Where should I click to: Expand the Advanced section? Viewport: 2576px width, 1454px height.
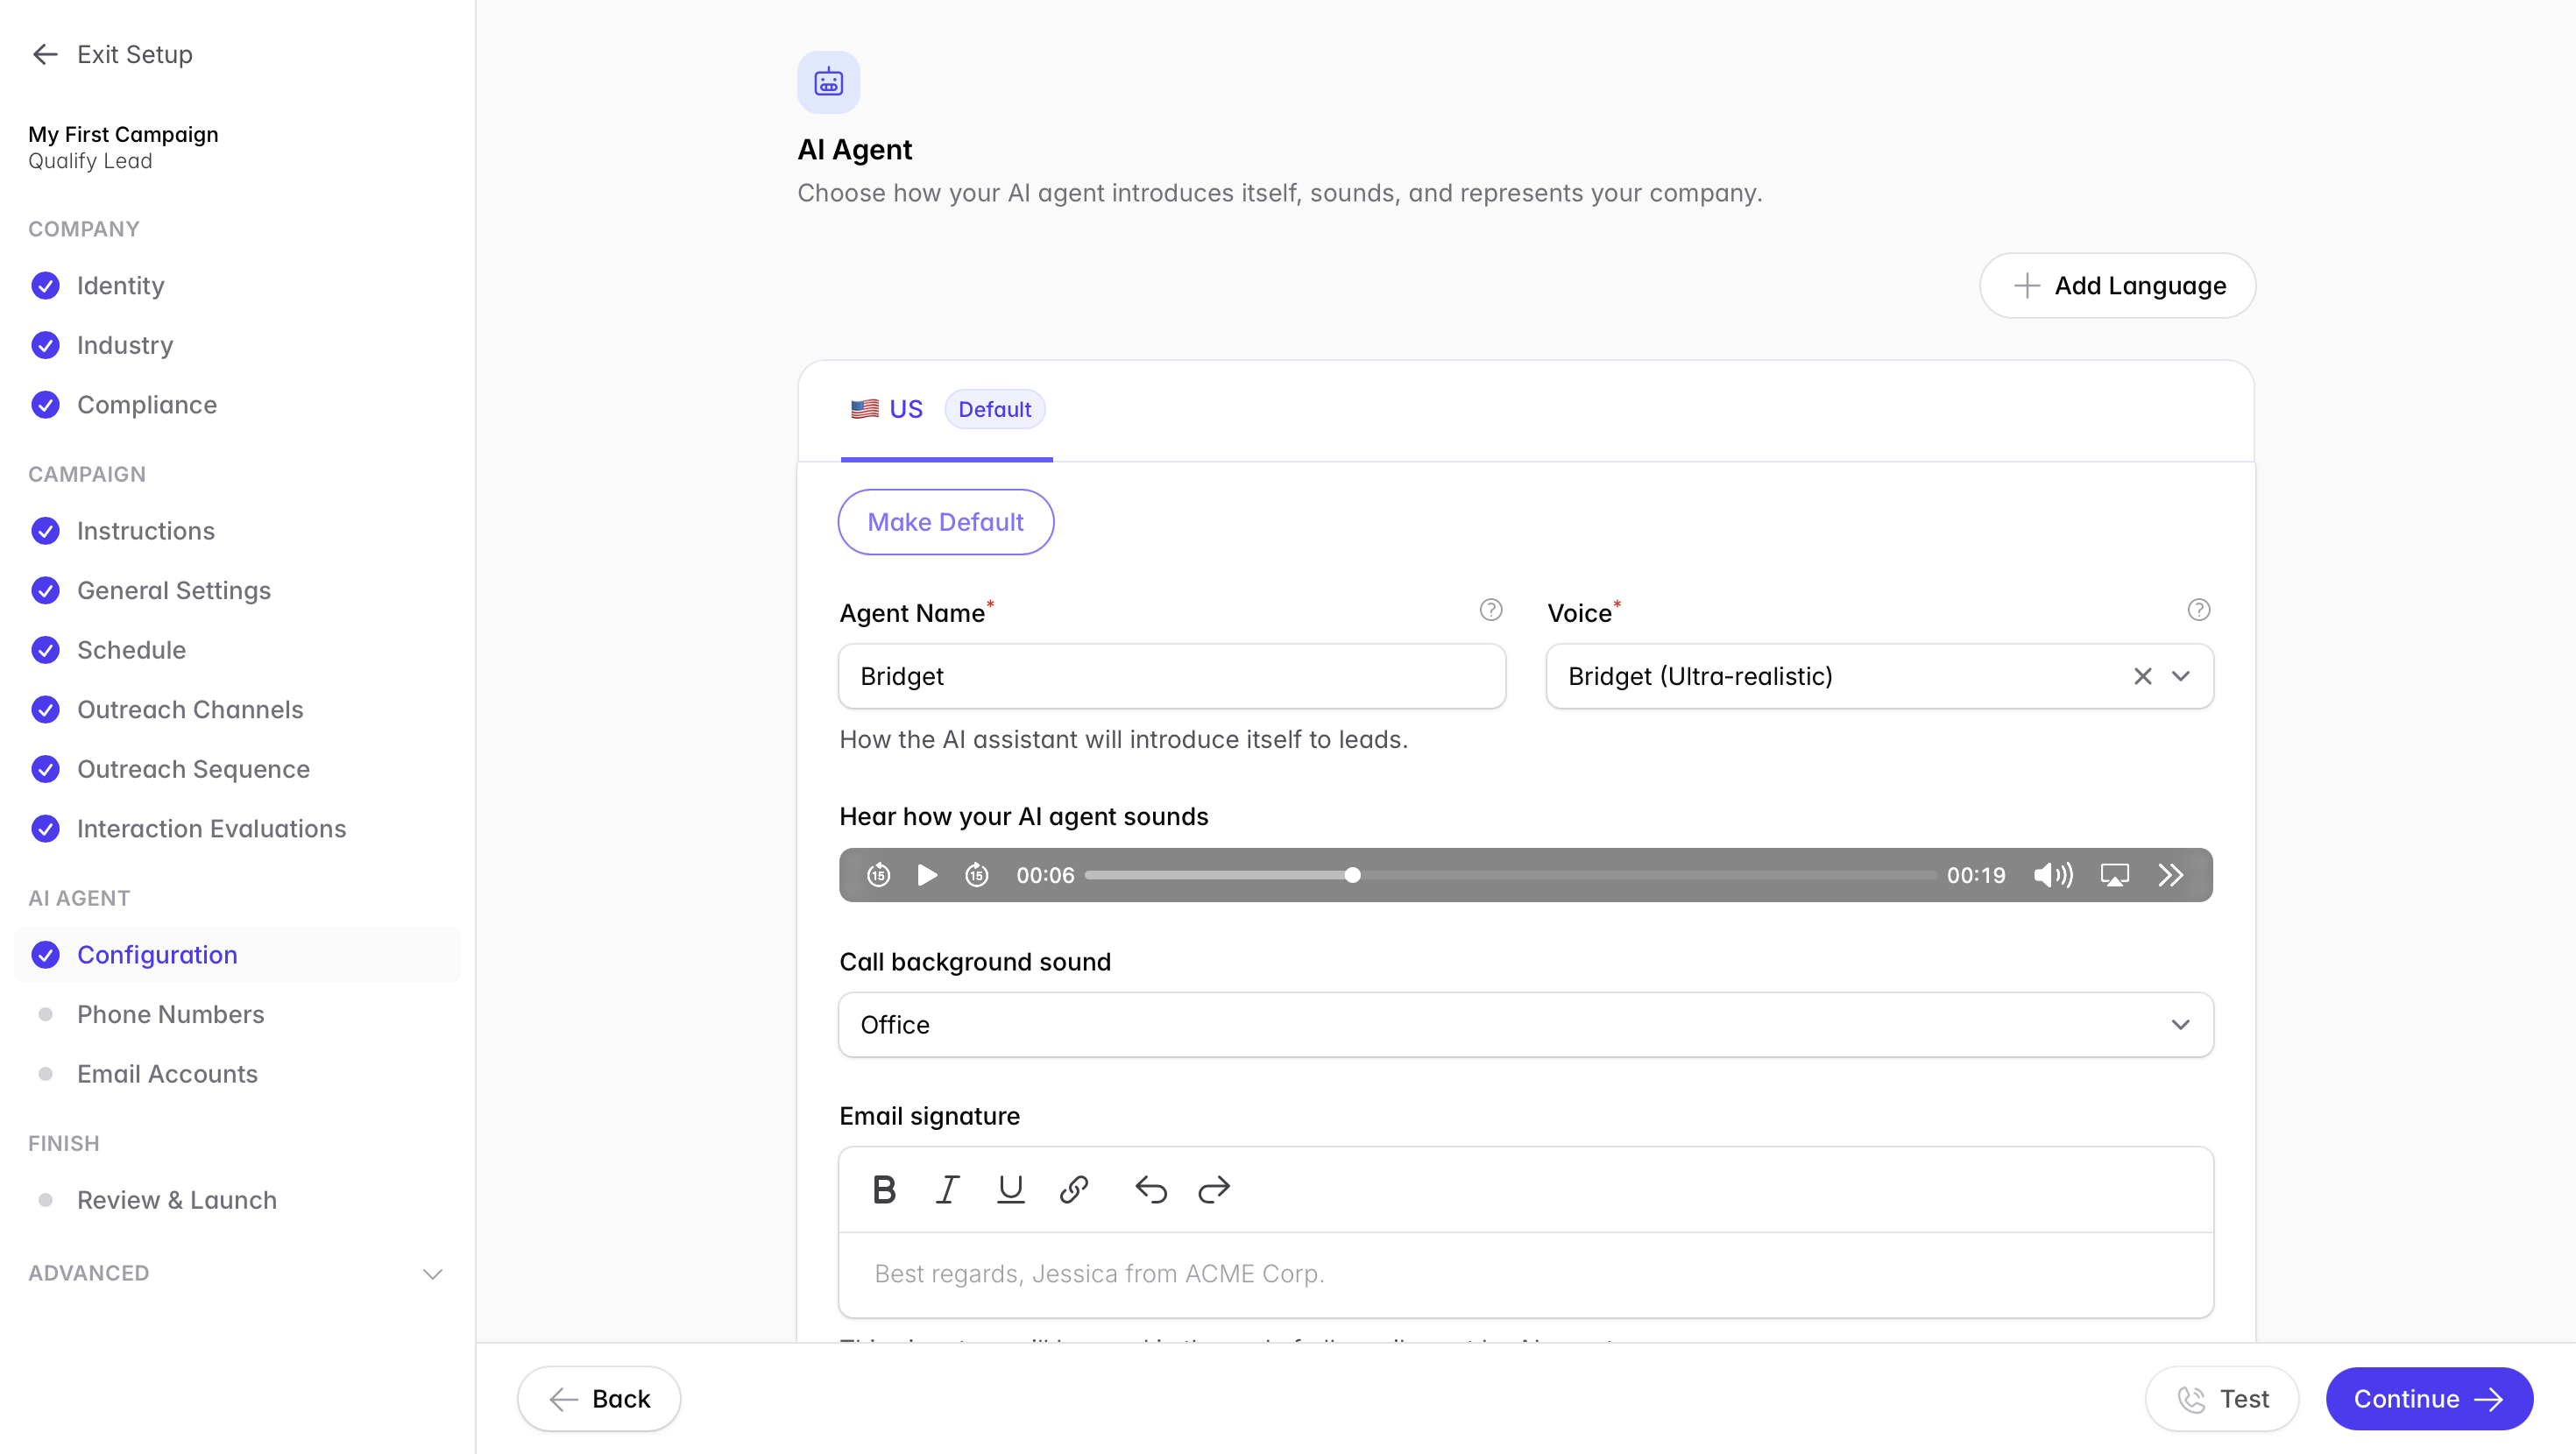[x=236, y=1273]
